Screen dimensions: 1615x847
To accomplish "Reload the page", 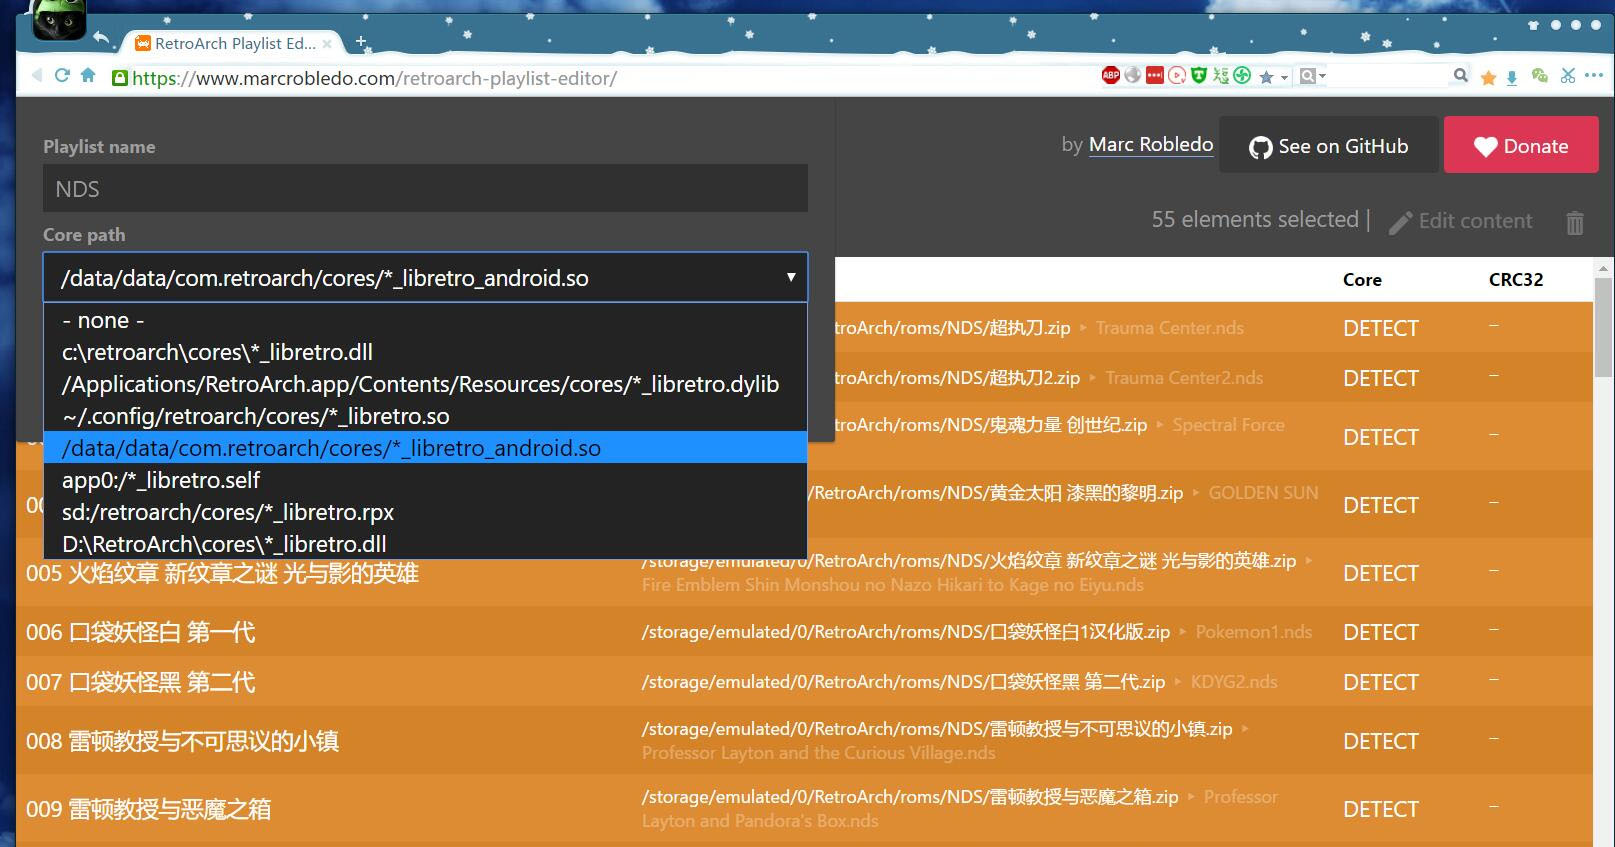I will pyautogui.click(x=62, y=75).
